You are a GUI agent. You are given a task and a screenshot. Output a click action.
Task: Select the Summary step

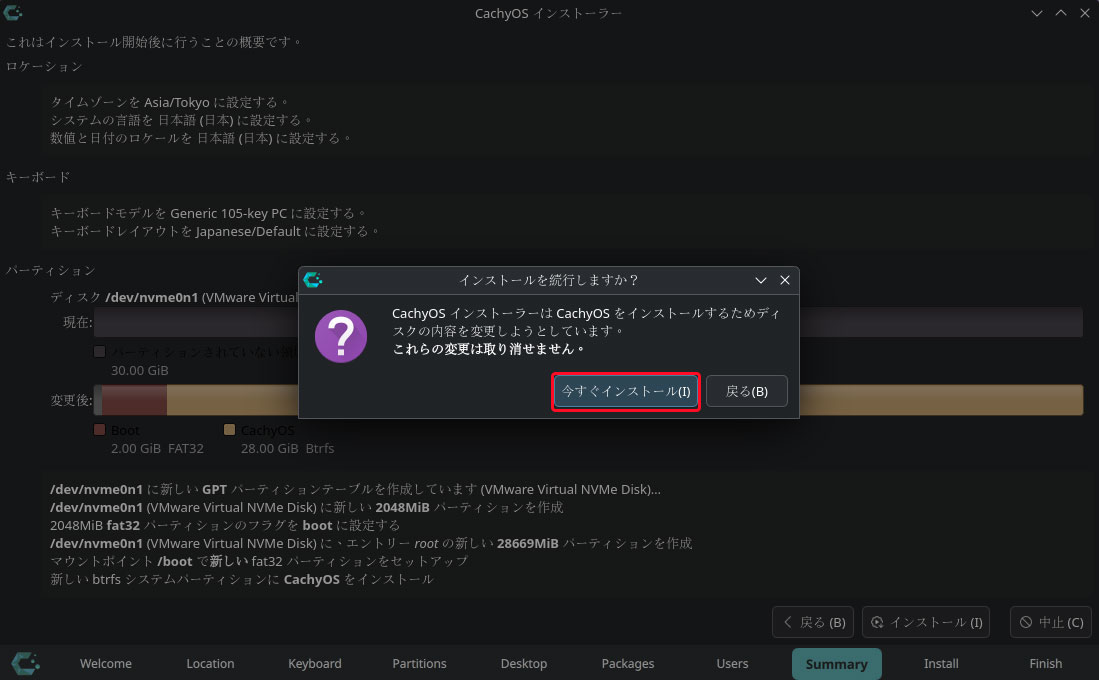click(x=837, y=664)
